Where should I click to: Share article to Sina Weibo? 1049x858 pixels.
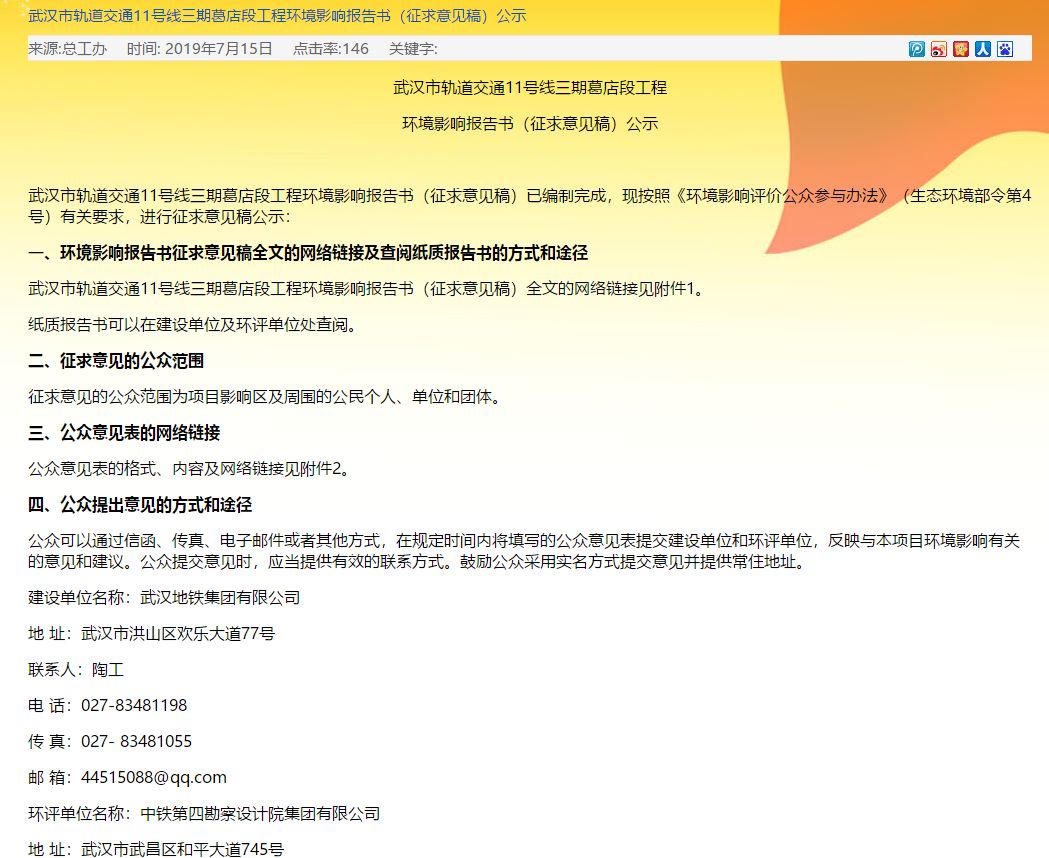939,49
